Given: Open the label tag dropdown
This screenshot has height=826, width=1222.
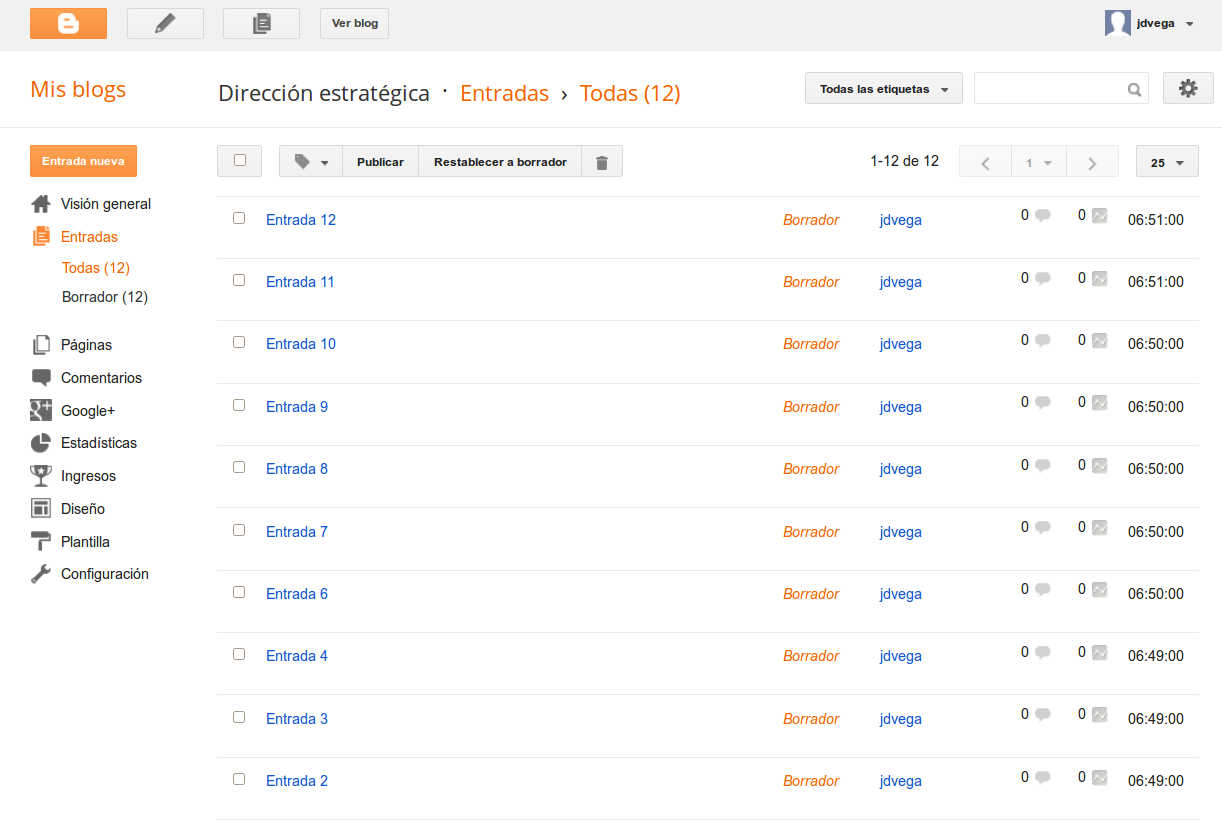Looking at the screenshot, I should point(311,162).
